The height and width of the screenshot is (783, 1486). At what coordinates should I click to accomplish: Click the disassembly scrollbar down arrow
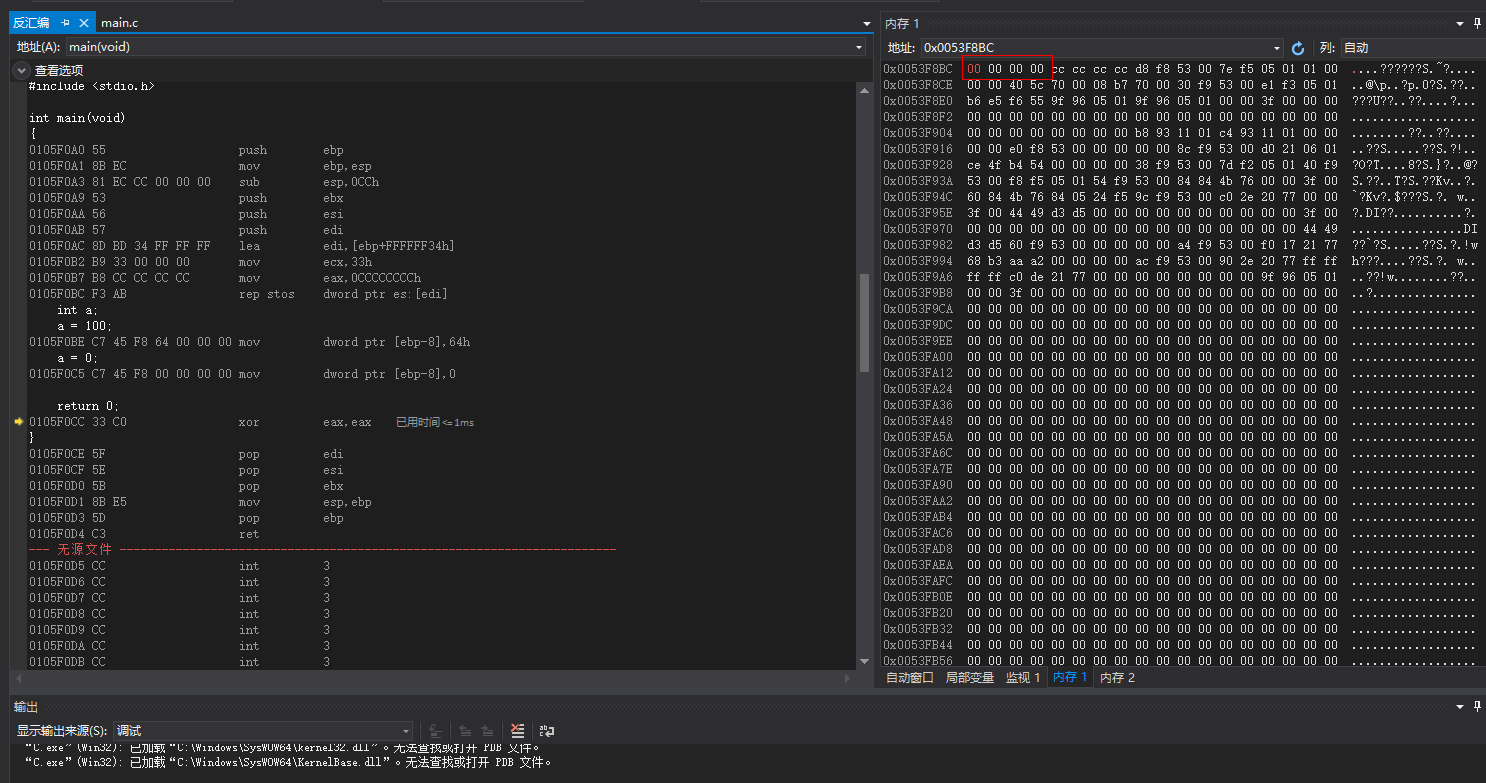pyautogui.click(x=865, y=661)
